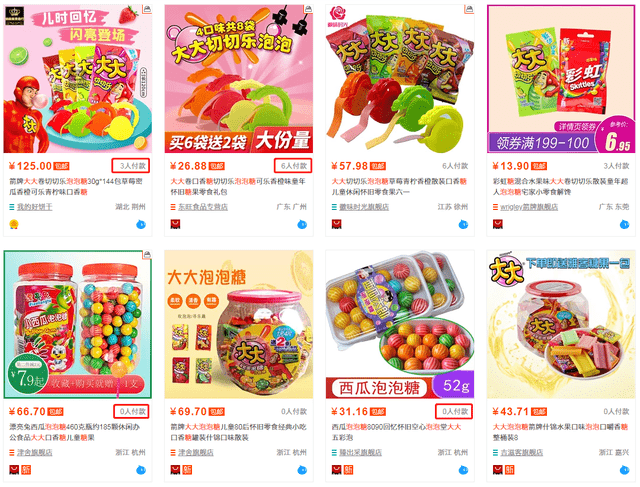The width and height of the screenshot is (640, 487).
Task: Open the wrigley箭牌旗舰店 shop link
Action: (529, 207)
